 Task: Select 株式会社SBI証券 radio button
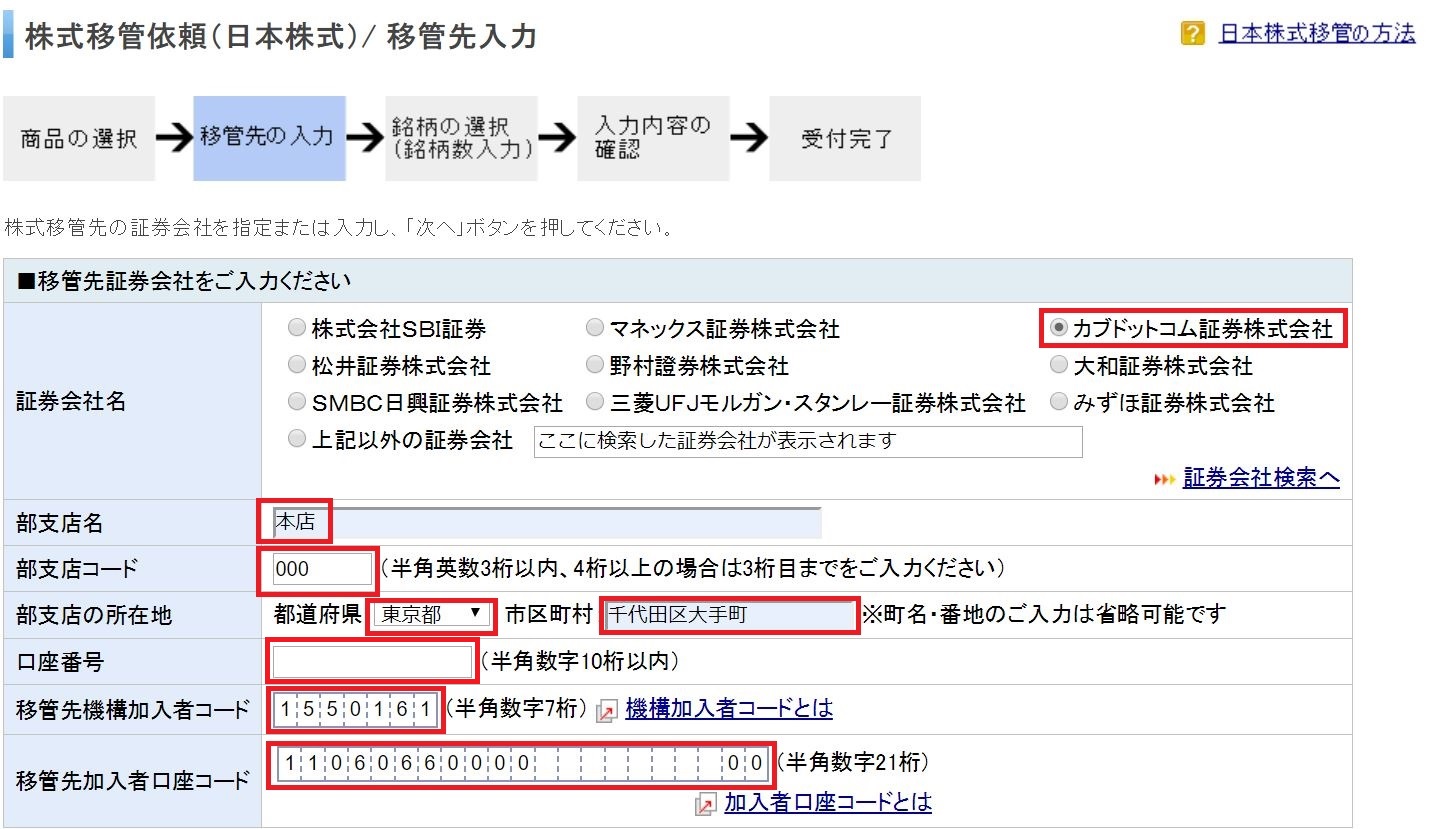coord(296,328)
